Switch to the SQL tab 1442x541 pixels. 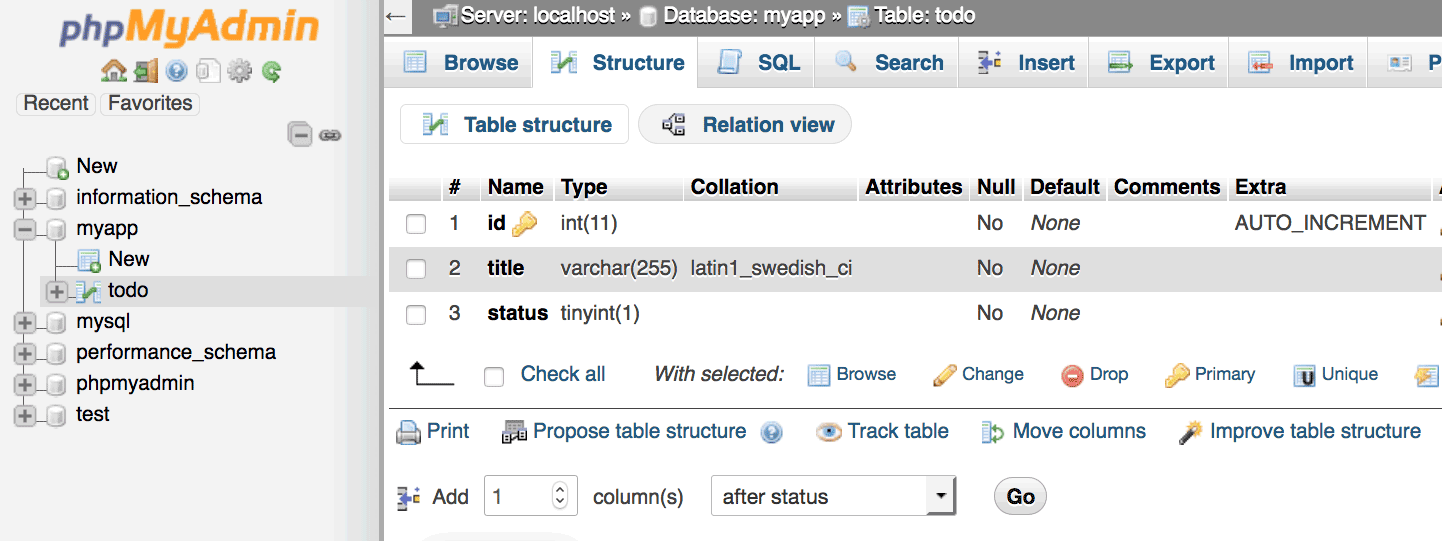point(760,63)
